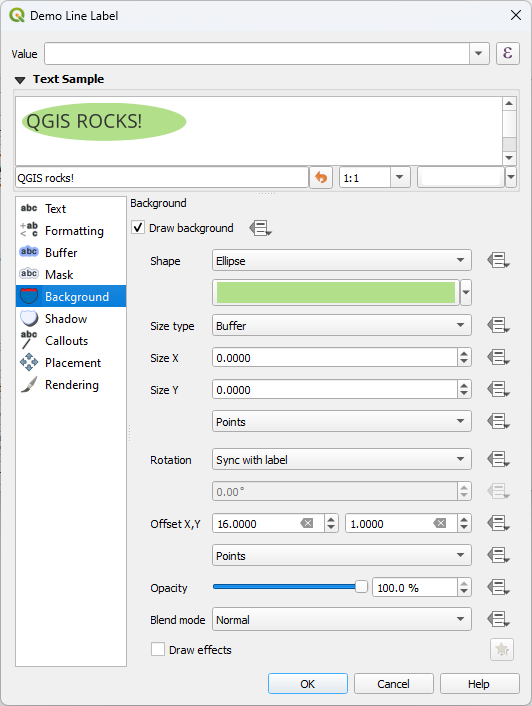Switch to the Placement settings tab
The height and width of the screenshot is (706, 532).
[71, 363]
